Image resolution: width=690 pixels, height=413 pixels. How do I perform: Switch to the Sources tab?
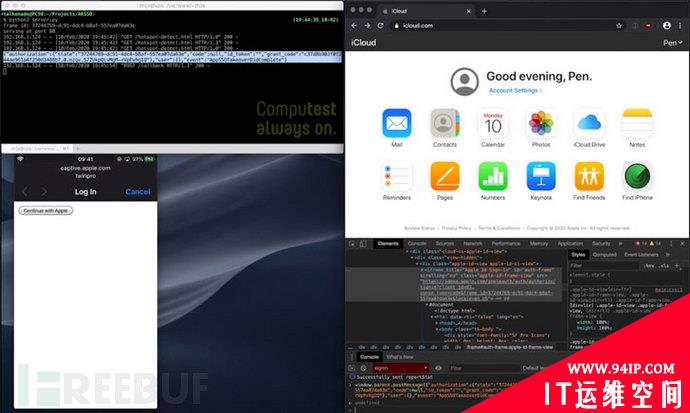(444, 243)
